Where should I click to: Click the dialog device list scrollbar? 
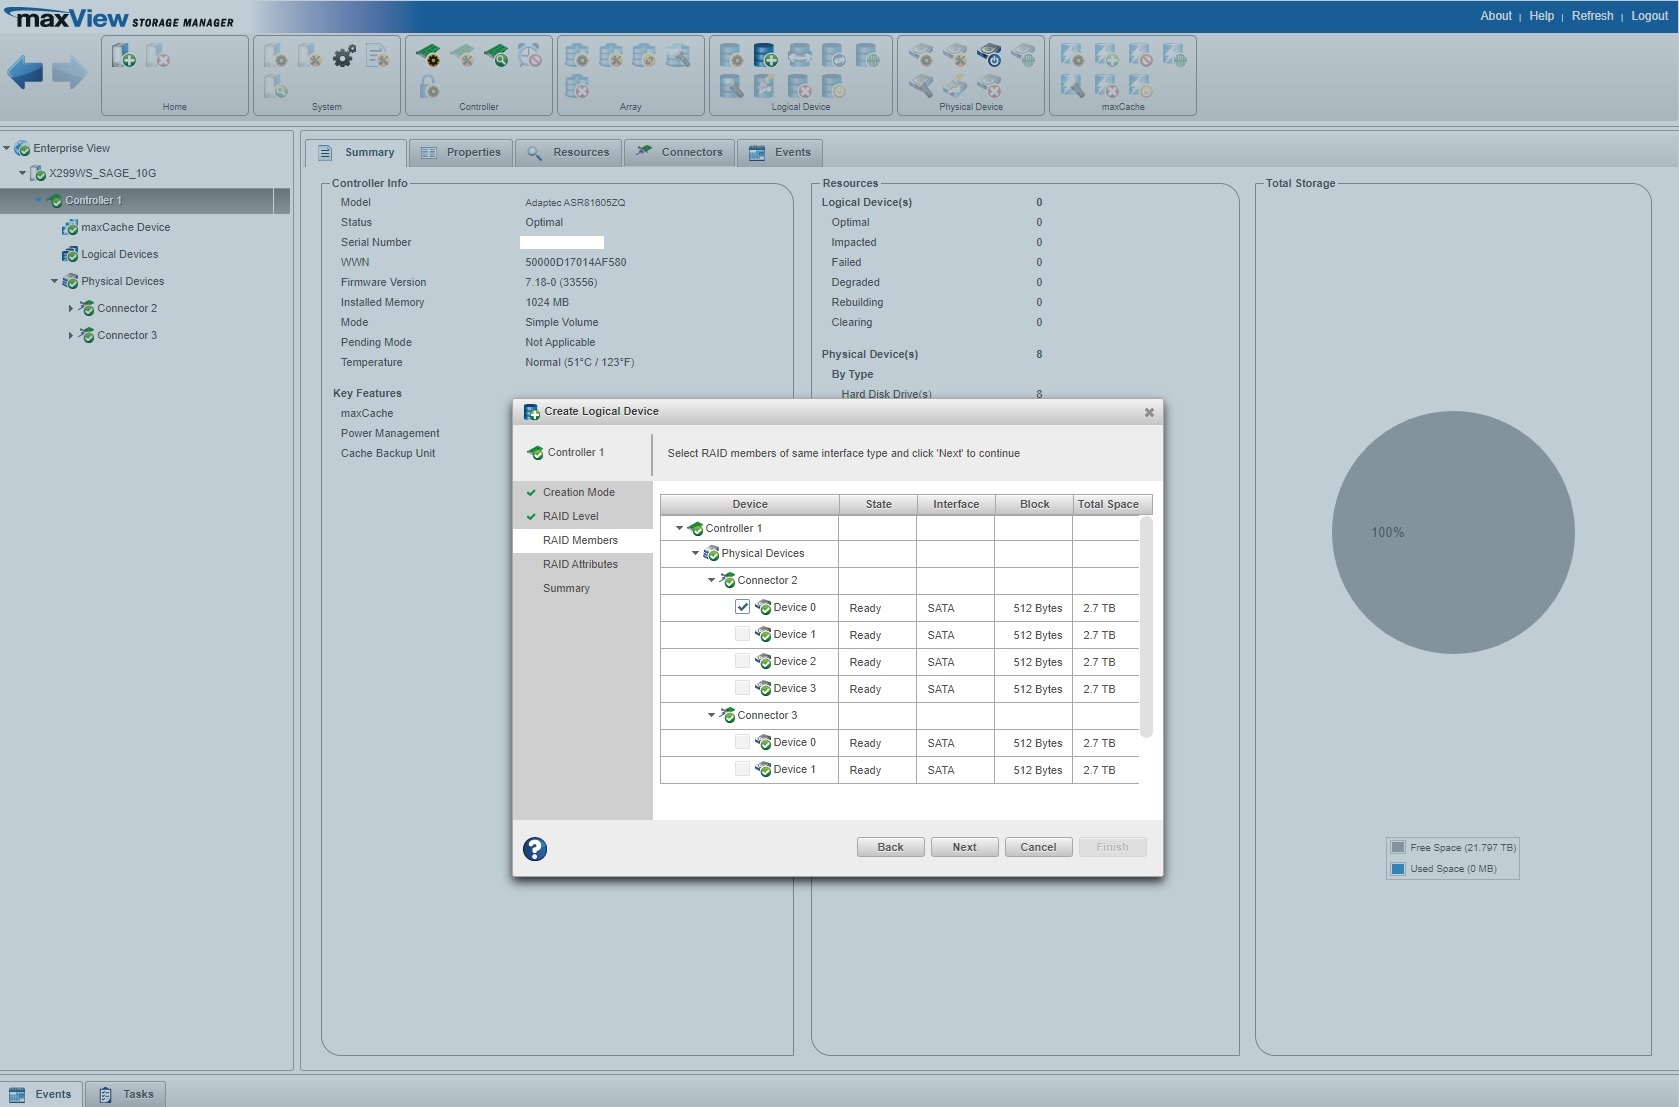[1146, 627]
